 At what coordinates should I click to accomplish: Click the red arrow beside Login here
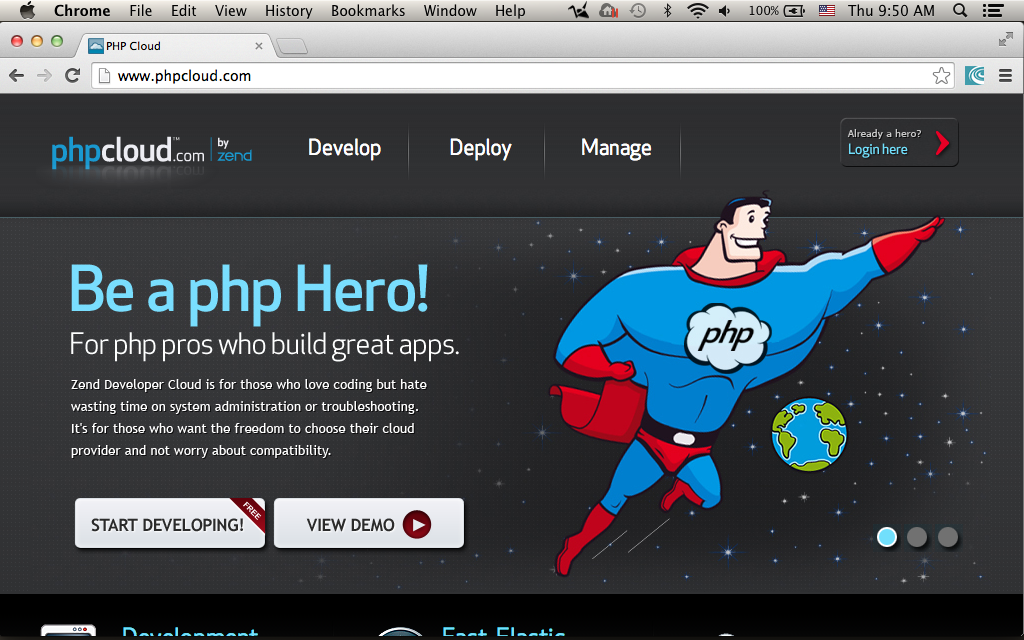coord(941,143)
